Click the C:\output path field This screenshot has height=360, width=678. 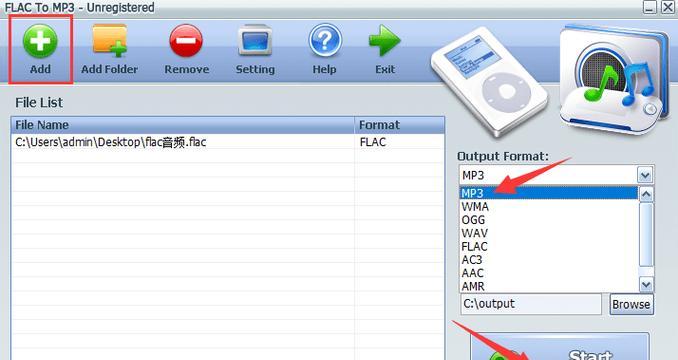click(531, 304)
